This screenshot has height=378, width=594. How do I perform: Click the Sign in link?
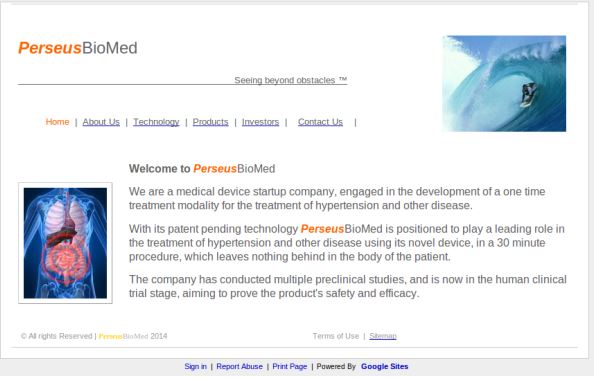195,366
